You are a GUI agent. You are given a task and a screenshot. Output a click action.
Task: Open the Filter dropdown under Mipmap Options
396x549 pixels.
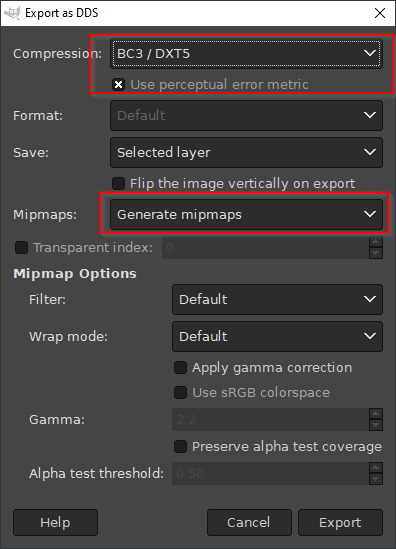[x=277, y=299]
